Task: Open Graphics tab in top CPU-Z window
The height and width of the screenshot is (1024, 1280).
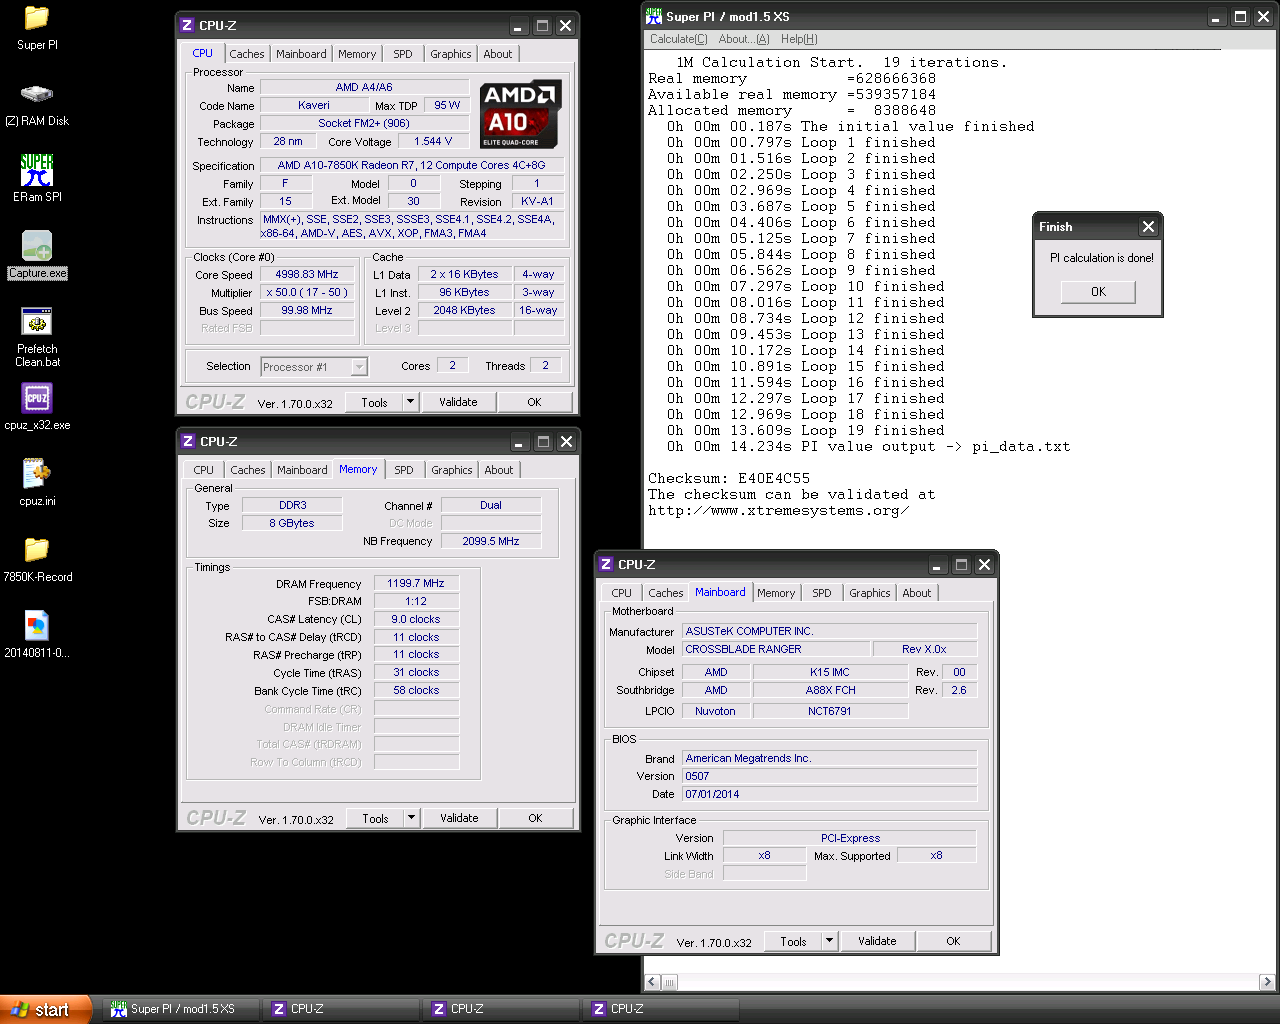Action: pyautogui.click(x=451, y=54)
